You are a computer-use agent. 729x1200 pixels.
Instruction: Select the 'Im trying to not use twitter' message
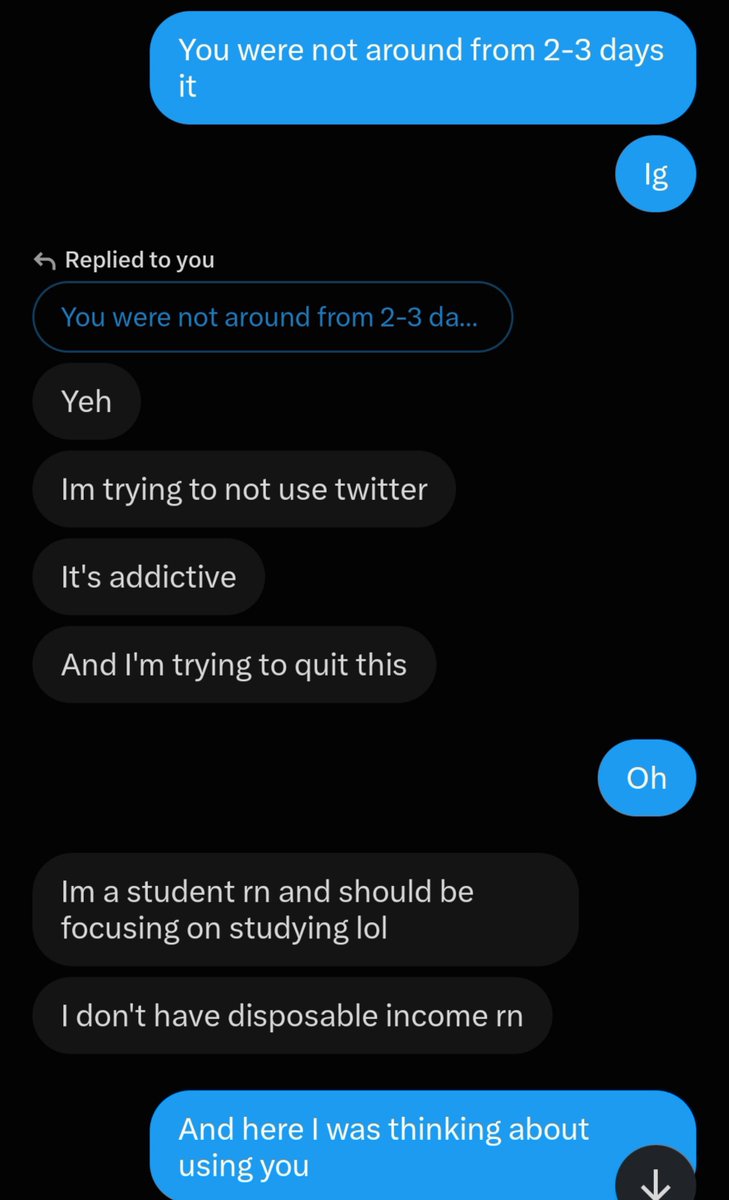coord(244,489)
